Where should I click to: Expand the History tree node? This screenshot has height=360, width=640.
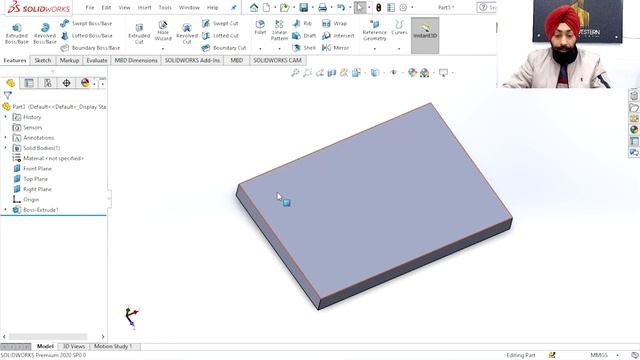click(x=5, y=117)
